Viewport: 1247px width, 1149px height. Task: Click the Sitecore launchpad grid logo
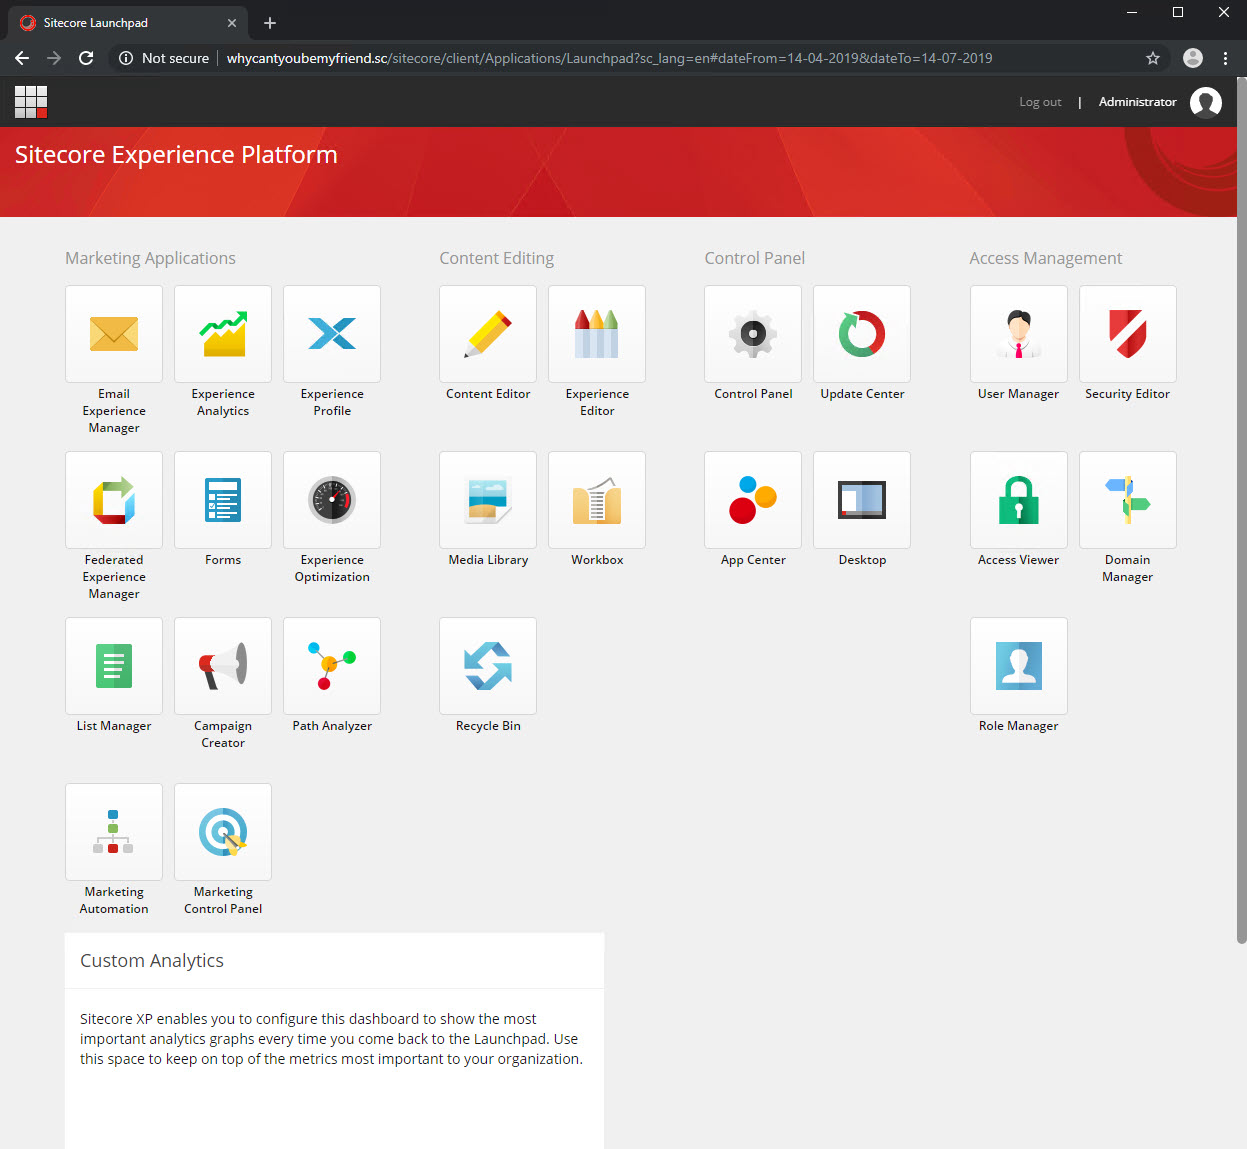click(x=31, y=102)
